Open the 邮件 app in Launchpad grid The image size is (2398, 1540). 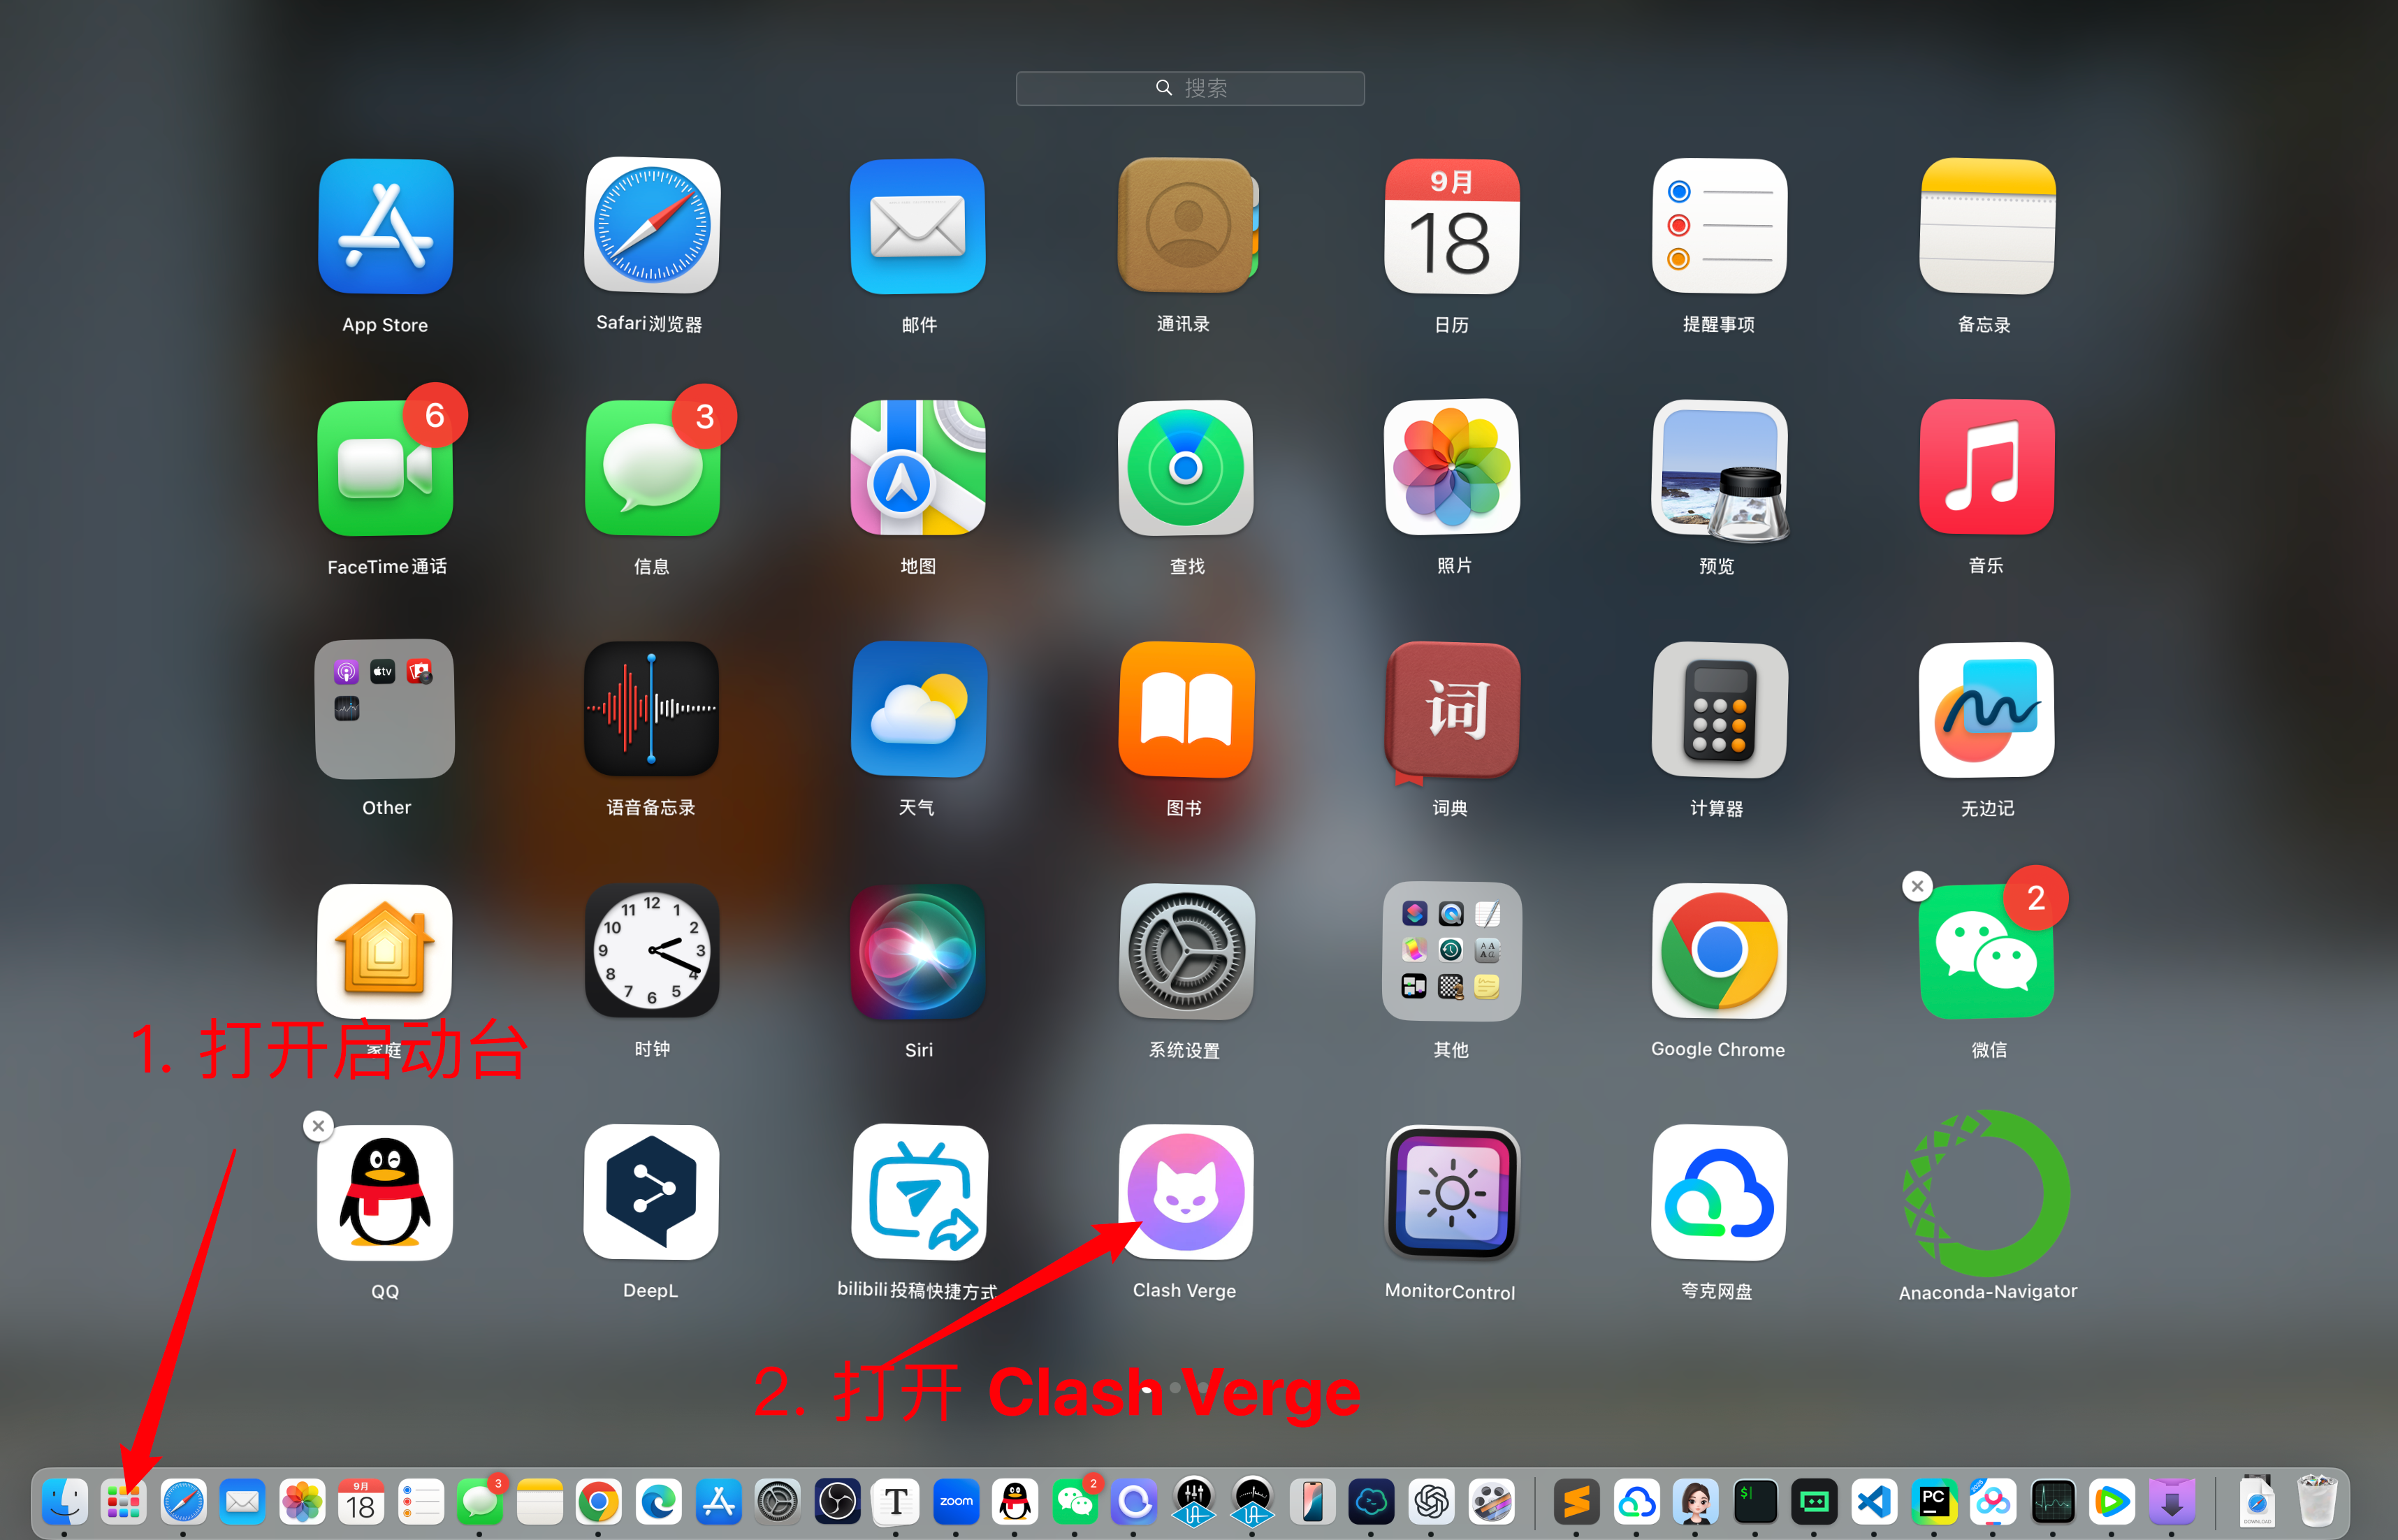point(918,227)
